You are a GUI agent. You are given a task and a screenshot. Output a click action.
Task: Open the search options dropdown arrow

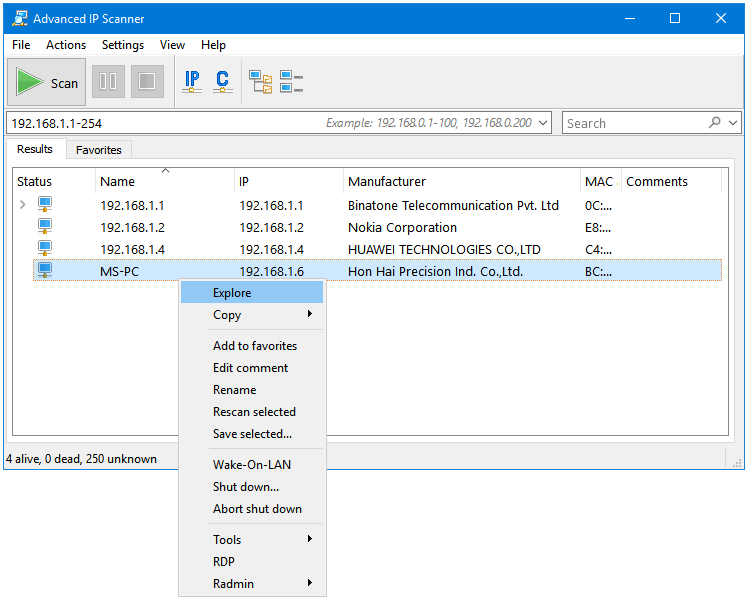733,123
